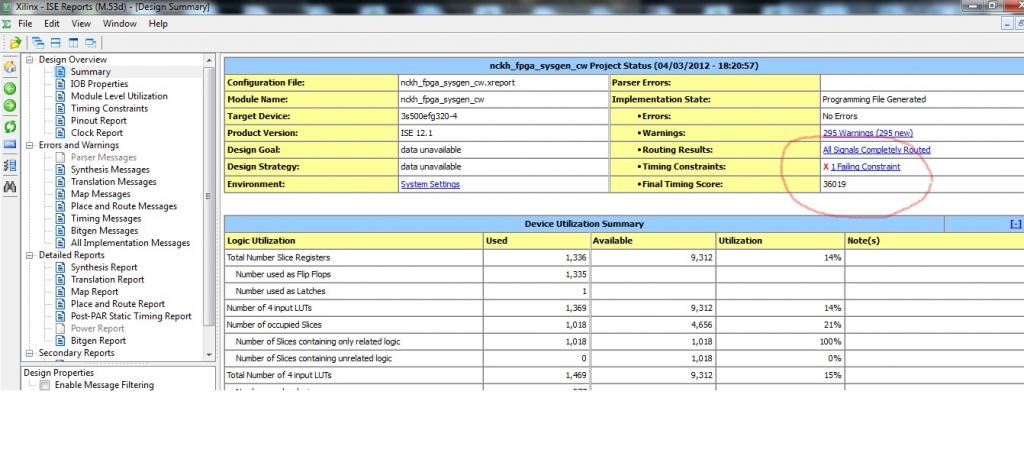Open Map Messages in the tree
Image resolution: width=1024 pixels, height=469 pixels.
[101, 194]
